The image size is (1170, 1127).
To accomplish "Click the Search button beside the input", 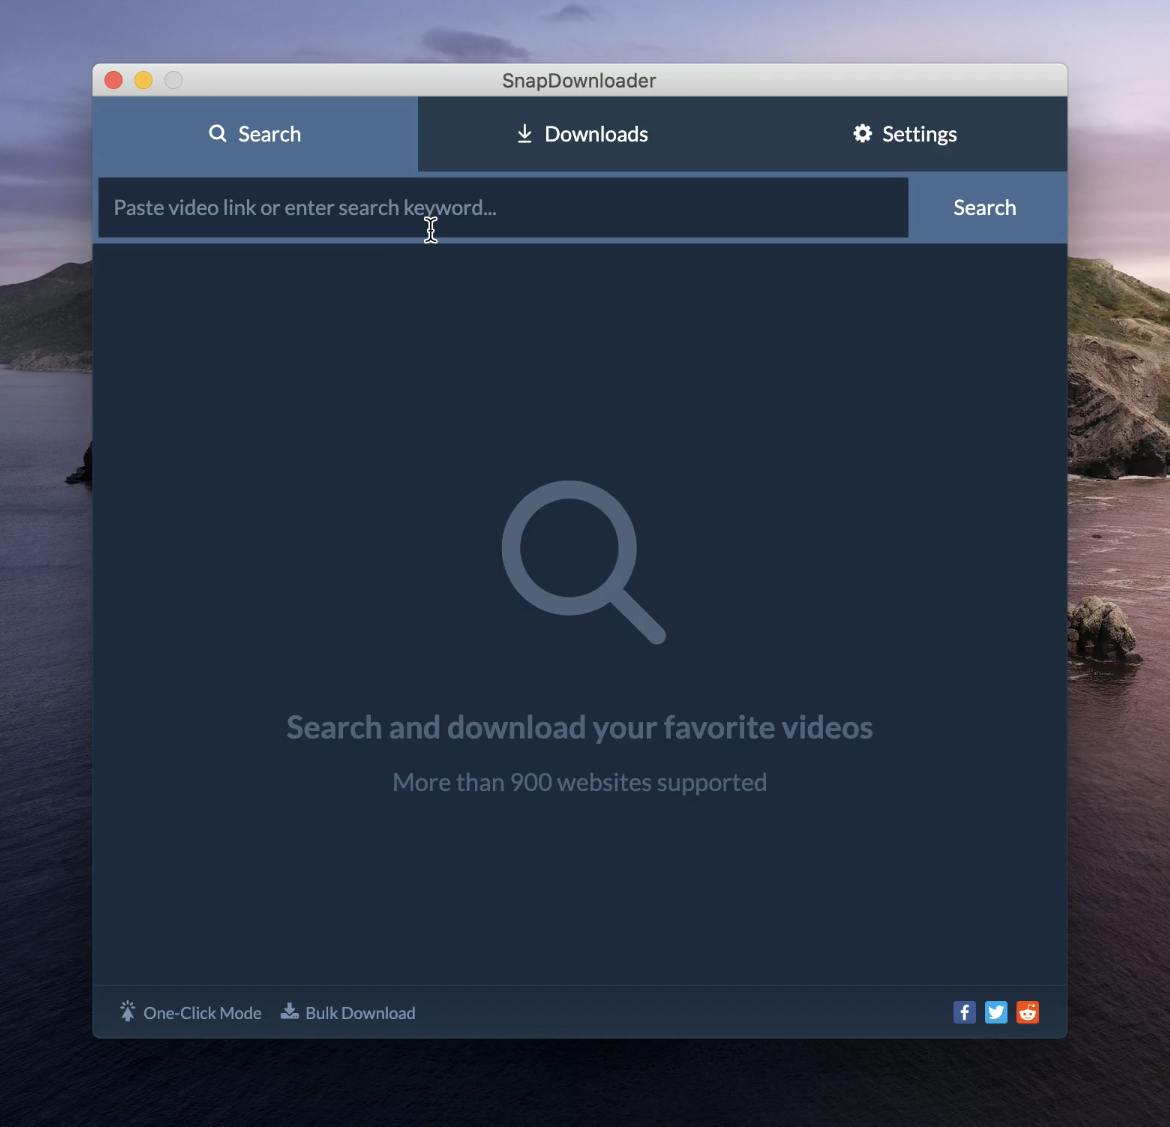I will click(984, 207).
